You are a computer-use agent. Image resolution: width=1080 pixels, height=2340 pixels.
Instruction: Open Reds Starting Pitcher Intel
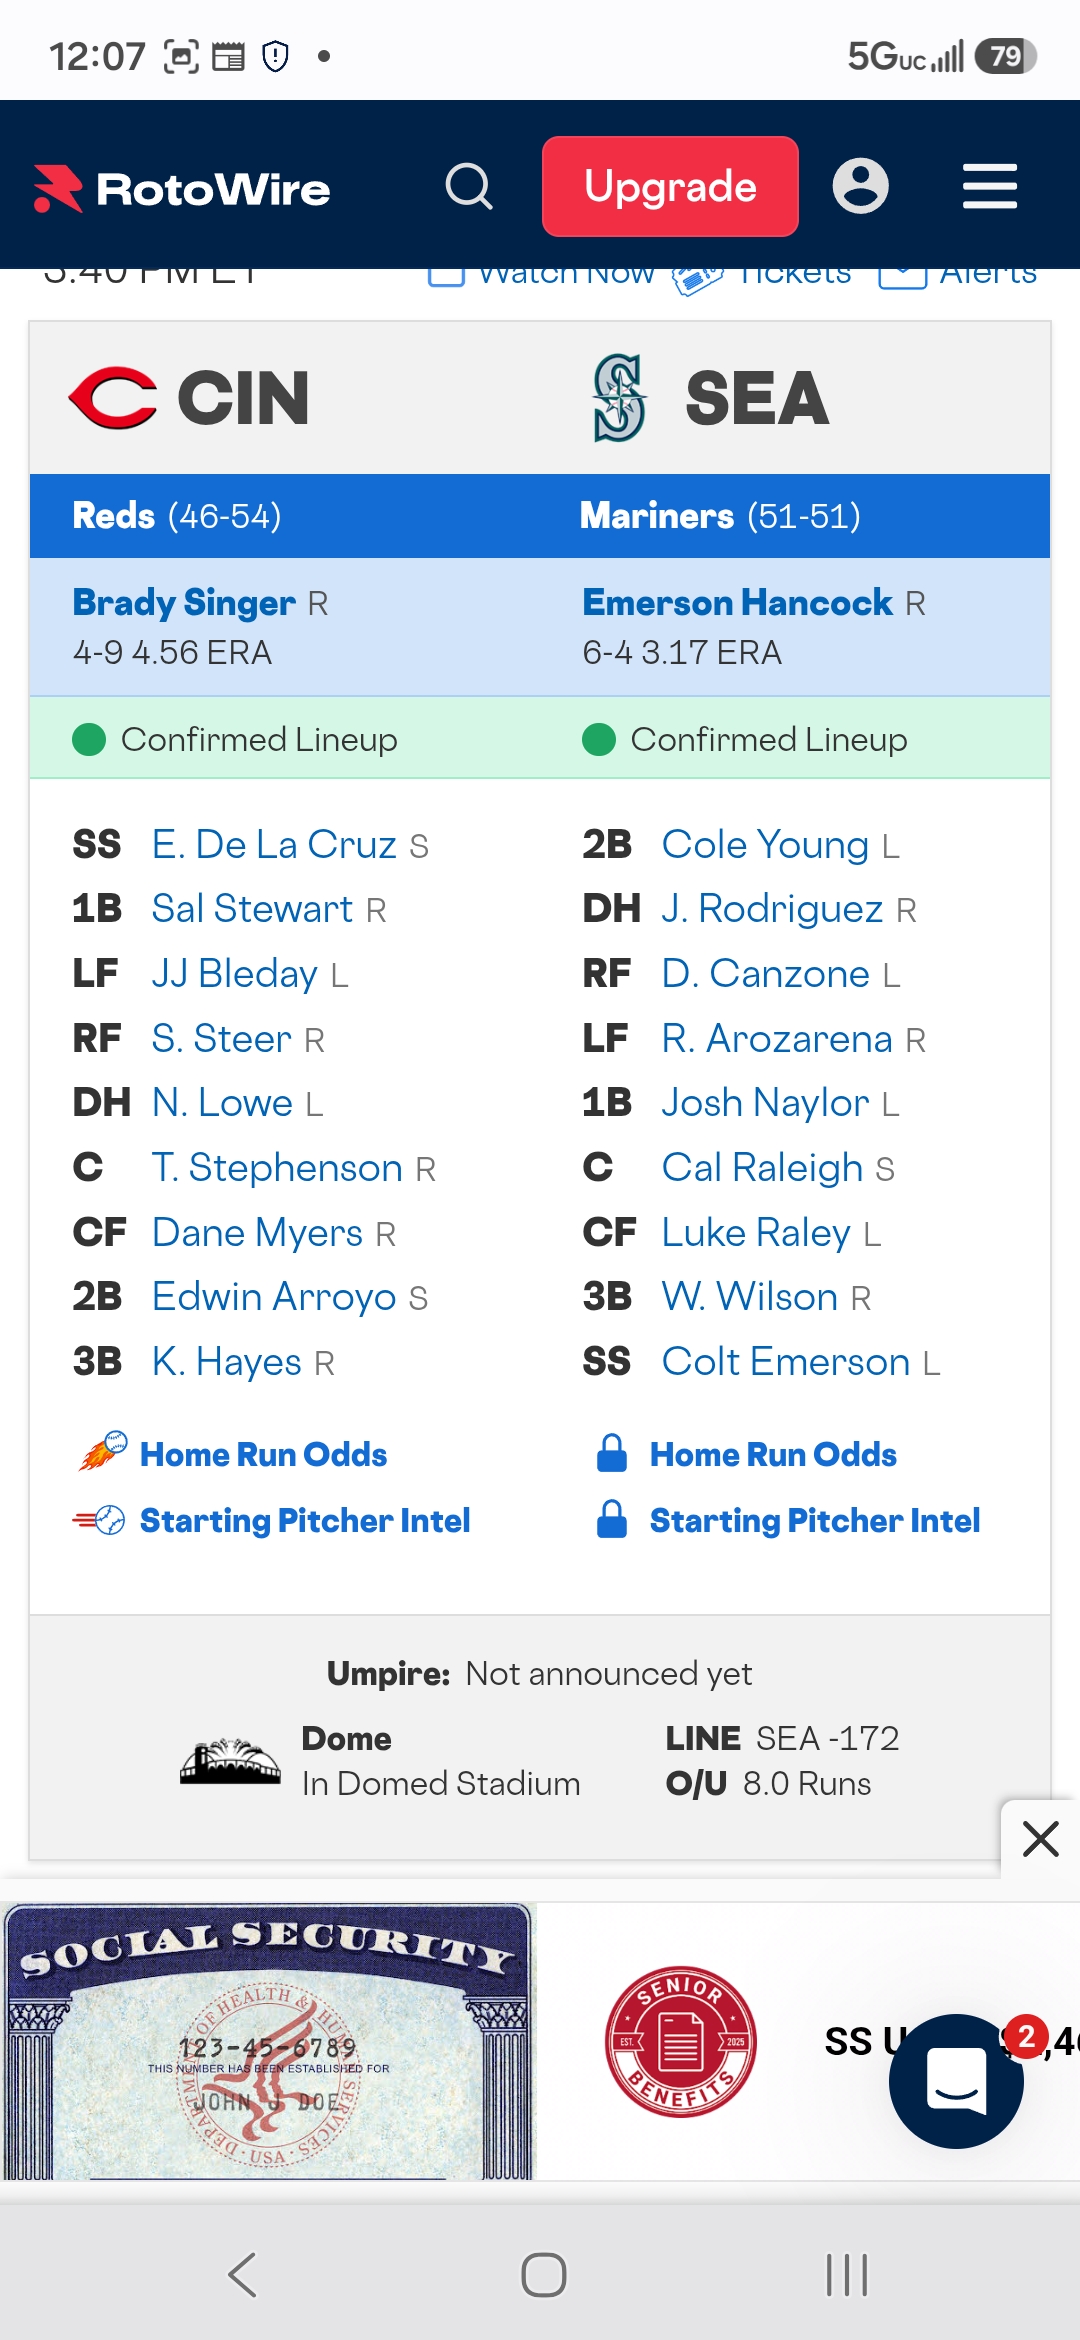click(305, 1520)
